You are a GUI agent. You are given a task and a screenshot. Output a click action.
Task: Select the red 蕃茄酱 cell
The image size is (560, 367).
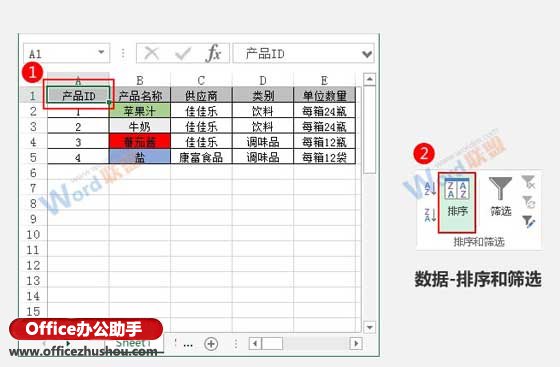[x=140, y=142]
